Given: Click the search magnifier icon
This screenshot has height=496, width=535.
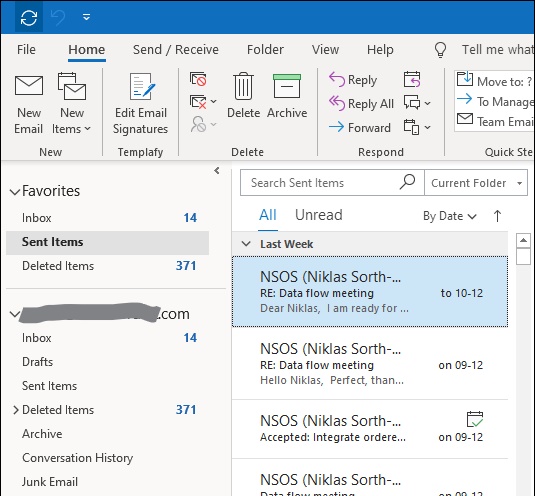Looking at the screenshot, I should pos(407,182).
